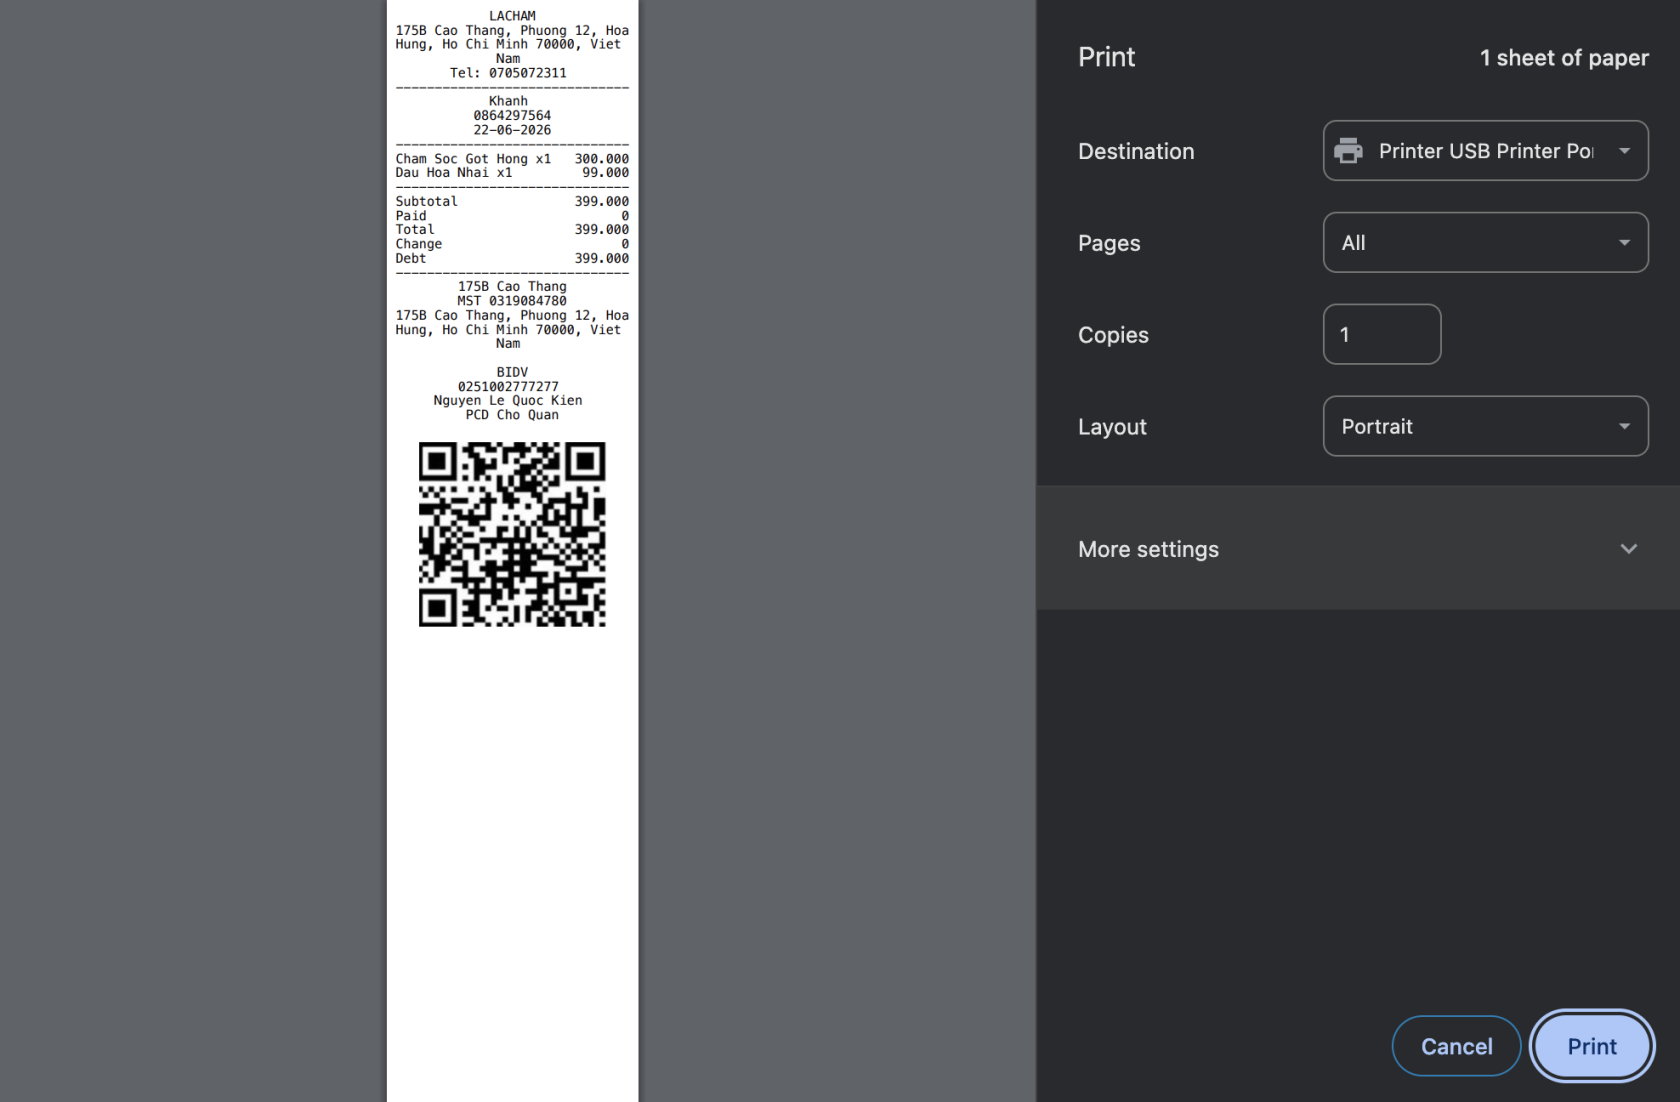
Task: Click the Subtotal row on receipt
Action: tap(512, 202)
